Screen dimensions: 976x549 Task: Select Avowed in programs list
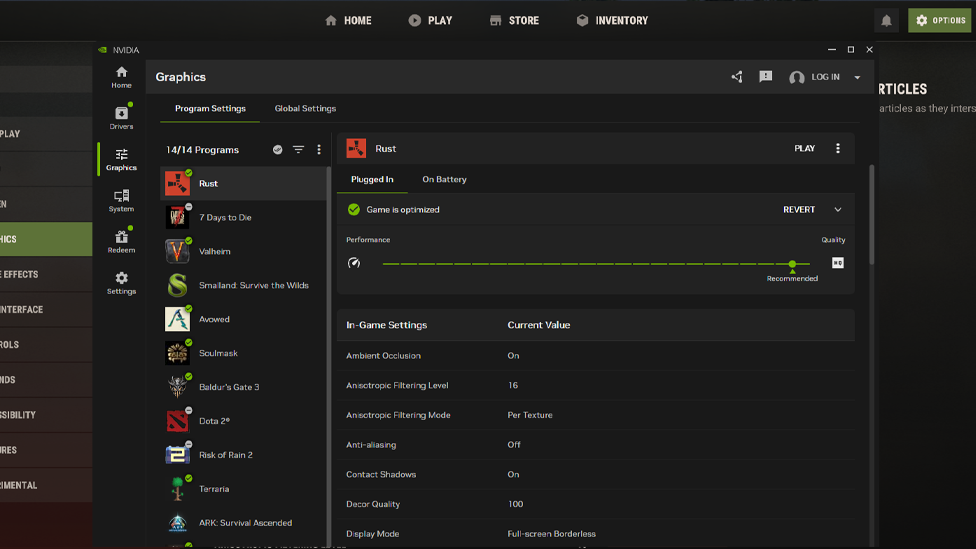[x=243, y=319]
